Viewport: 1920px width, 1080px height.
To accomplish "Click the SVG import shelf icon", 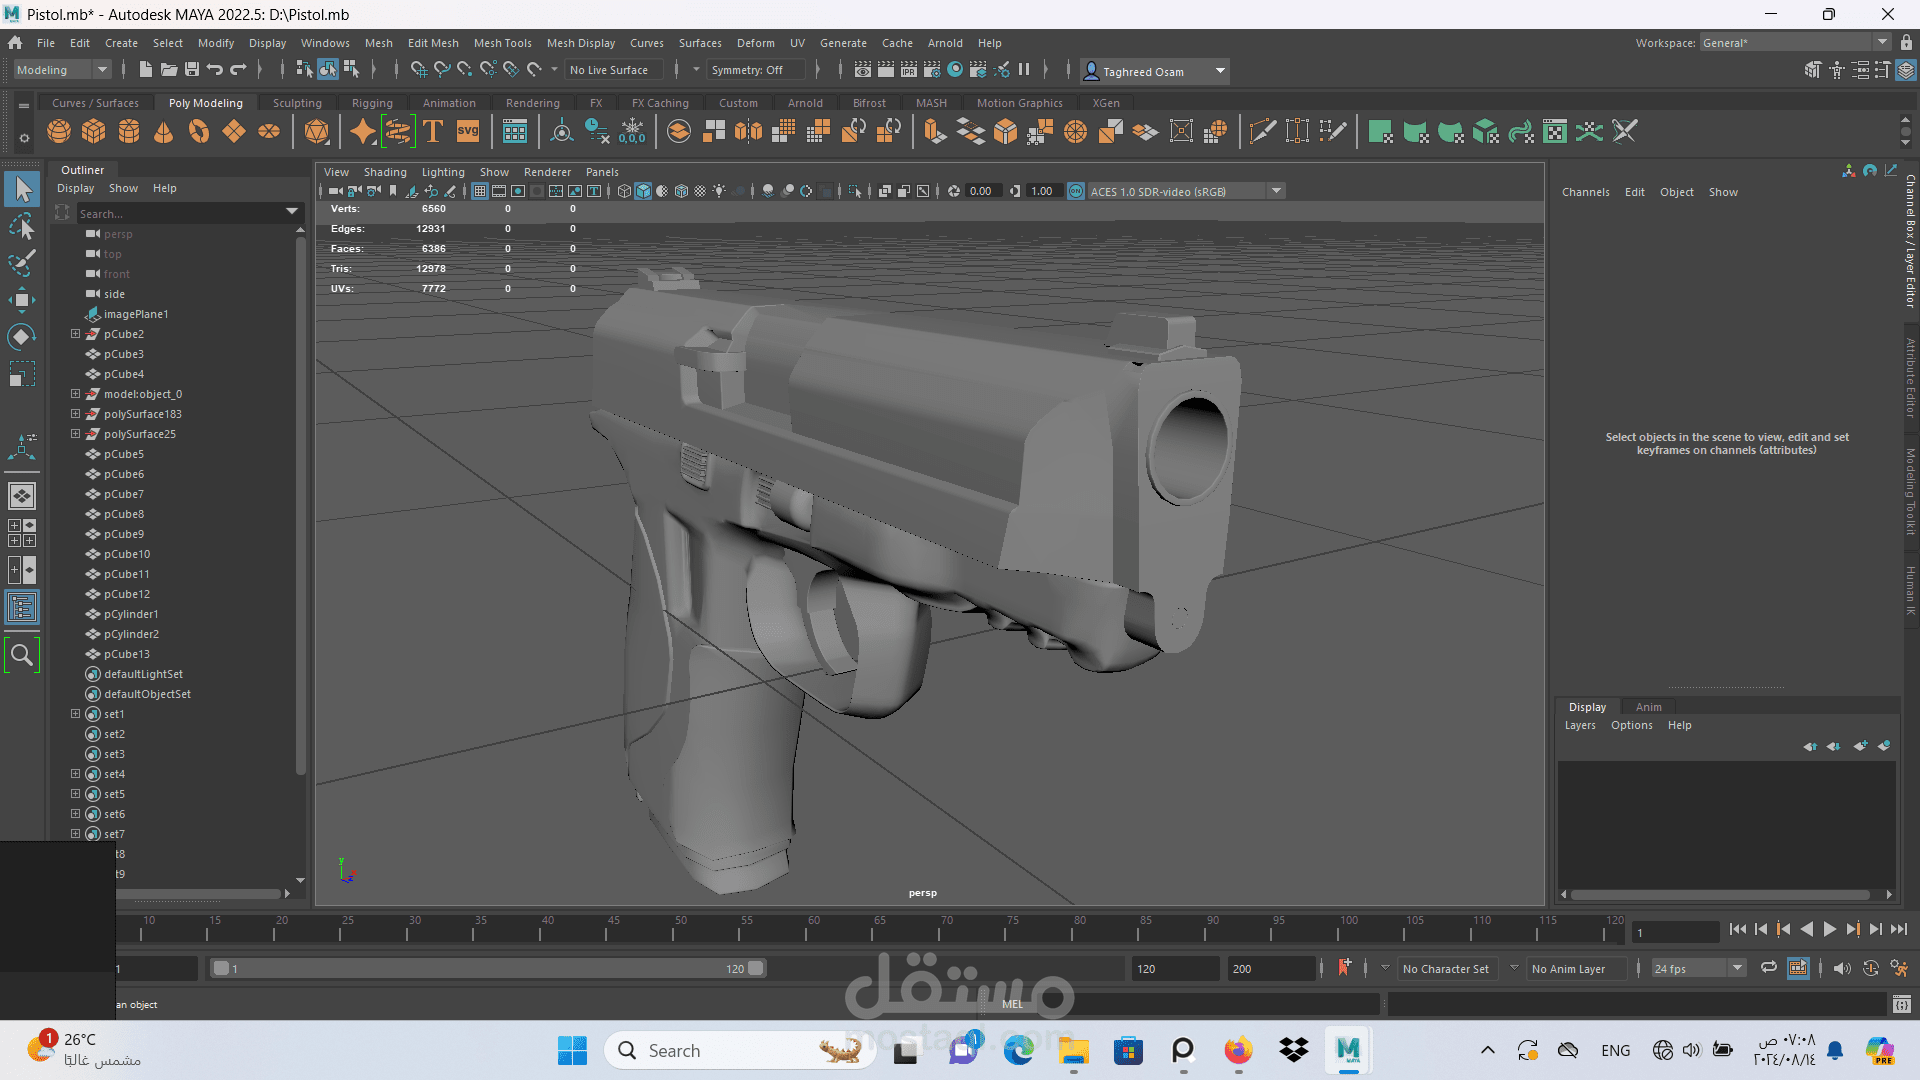I will pos(468,132).
